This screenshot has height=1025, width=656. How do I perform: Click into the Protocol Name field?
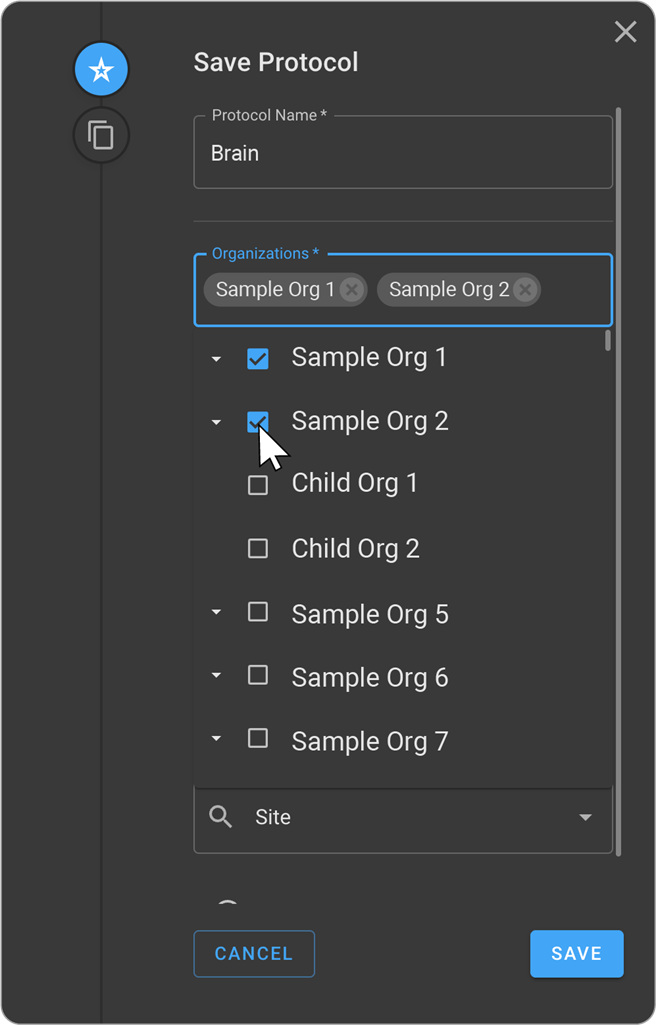[x=402, y=154]
